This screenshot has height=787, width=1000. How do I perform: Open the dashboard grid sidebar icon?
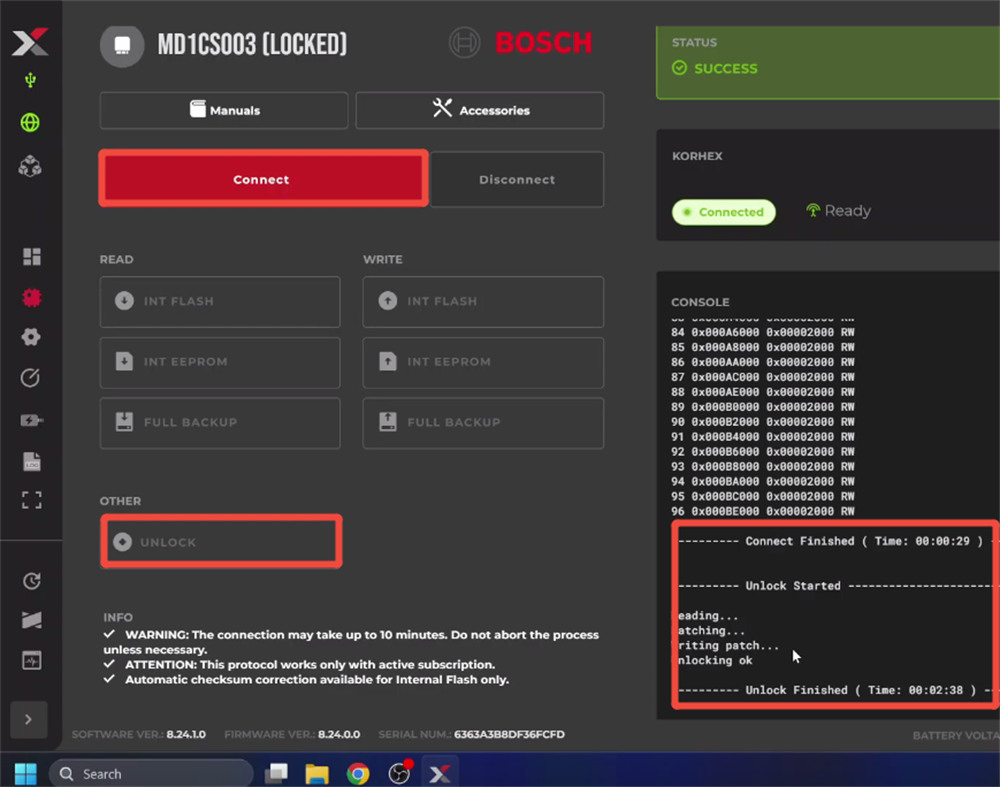pos(31,256)
